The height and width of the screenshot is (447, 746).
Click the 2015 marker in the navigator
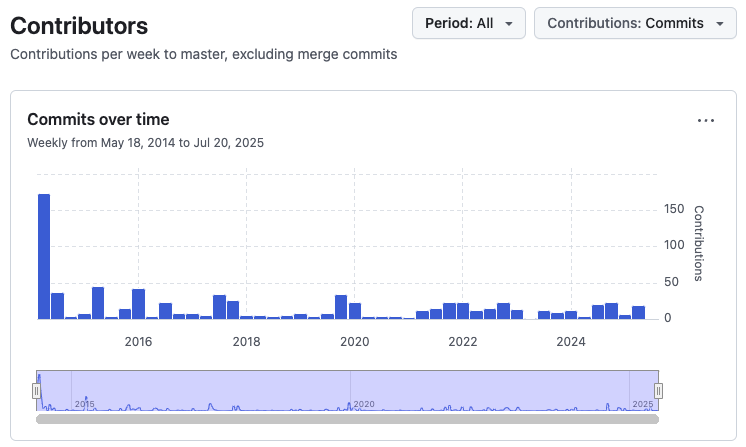point(84,404)
